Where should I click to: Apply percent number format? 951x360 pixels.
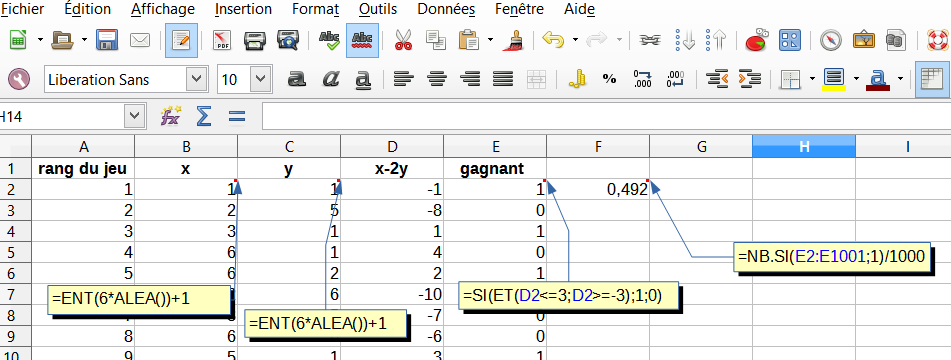610,79
